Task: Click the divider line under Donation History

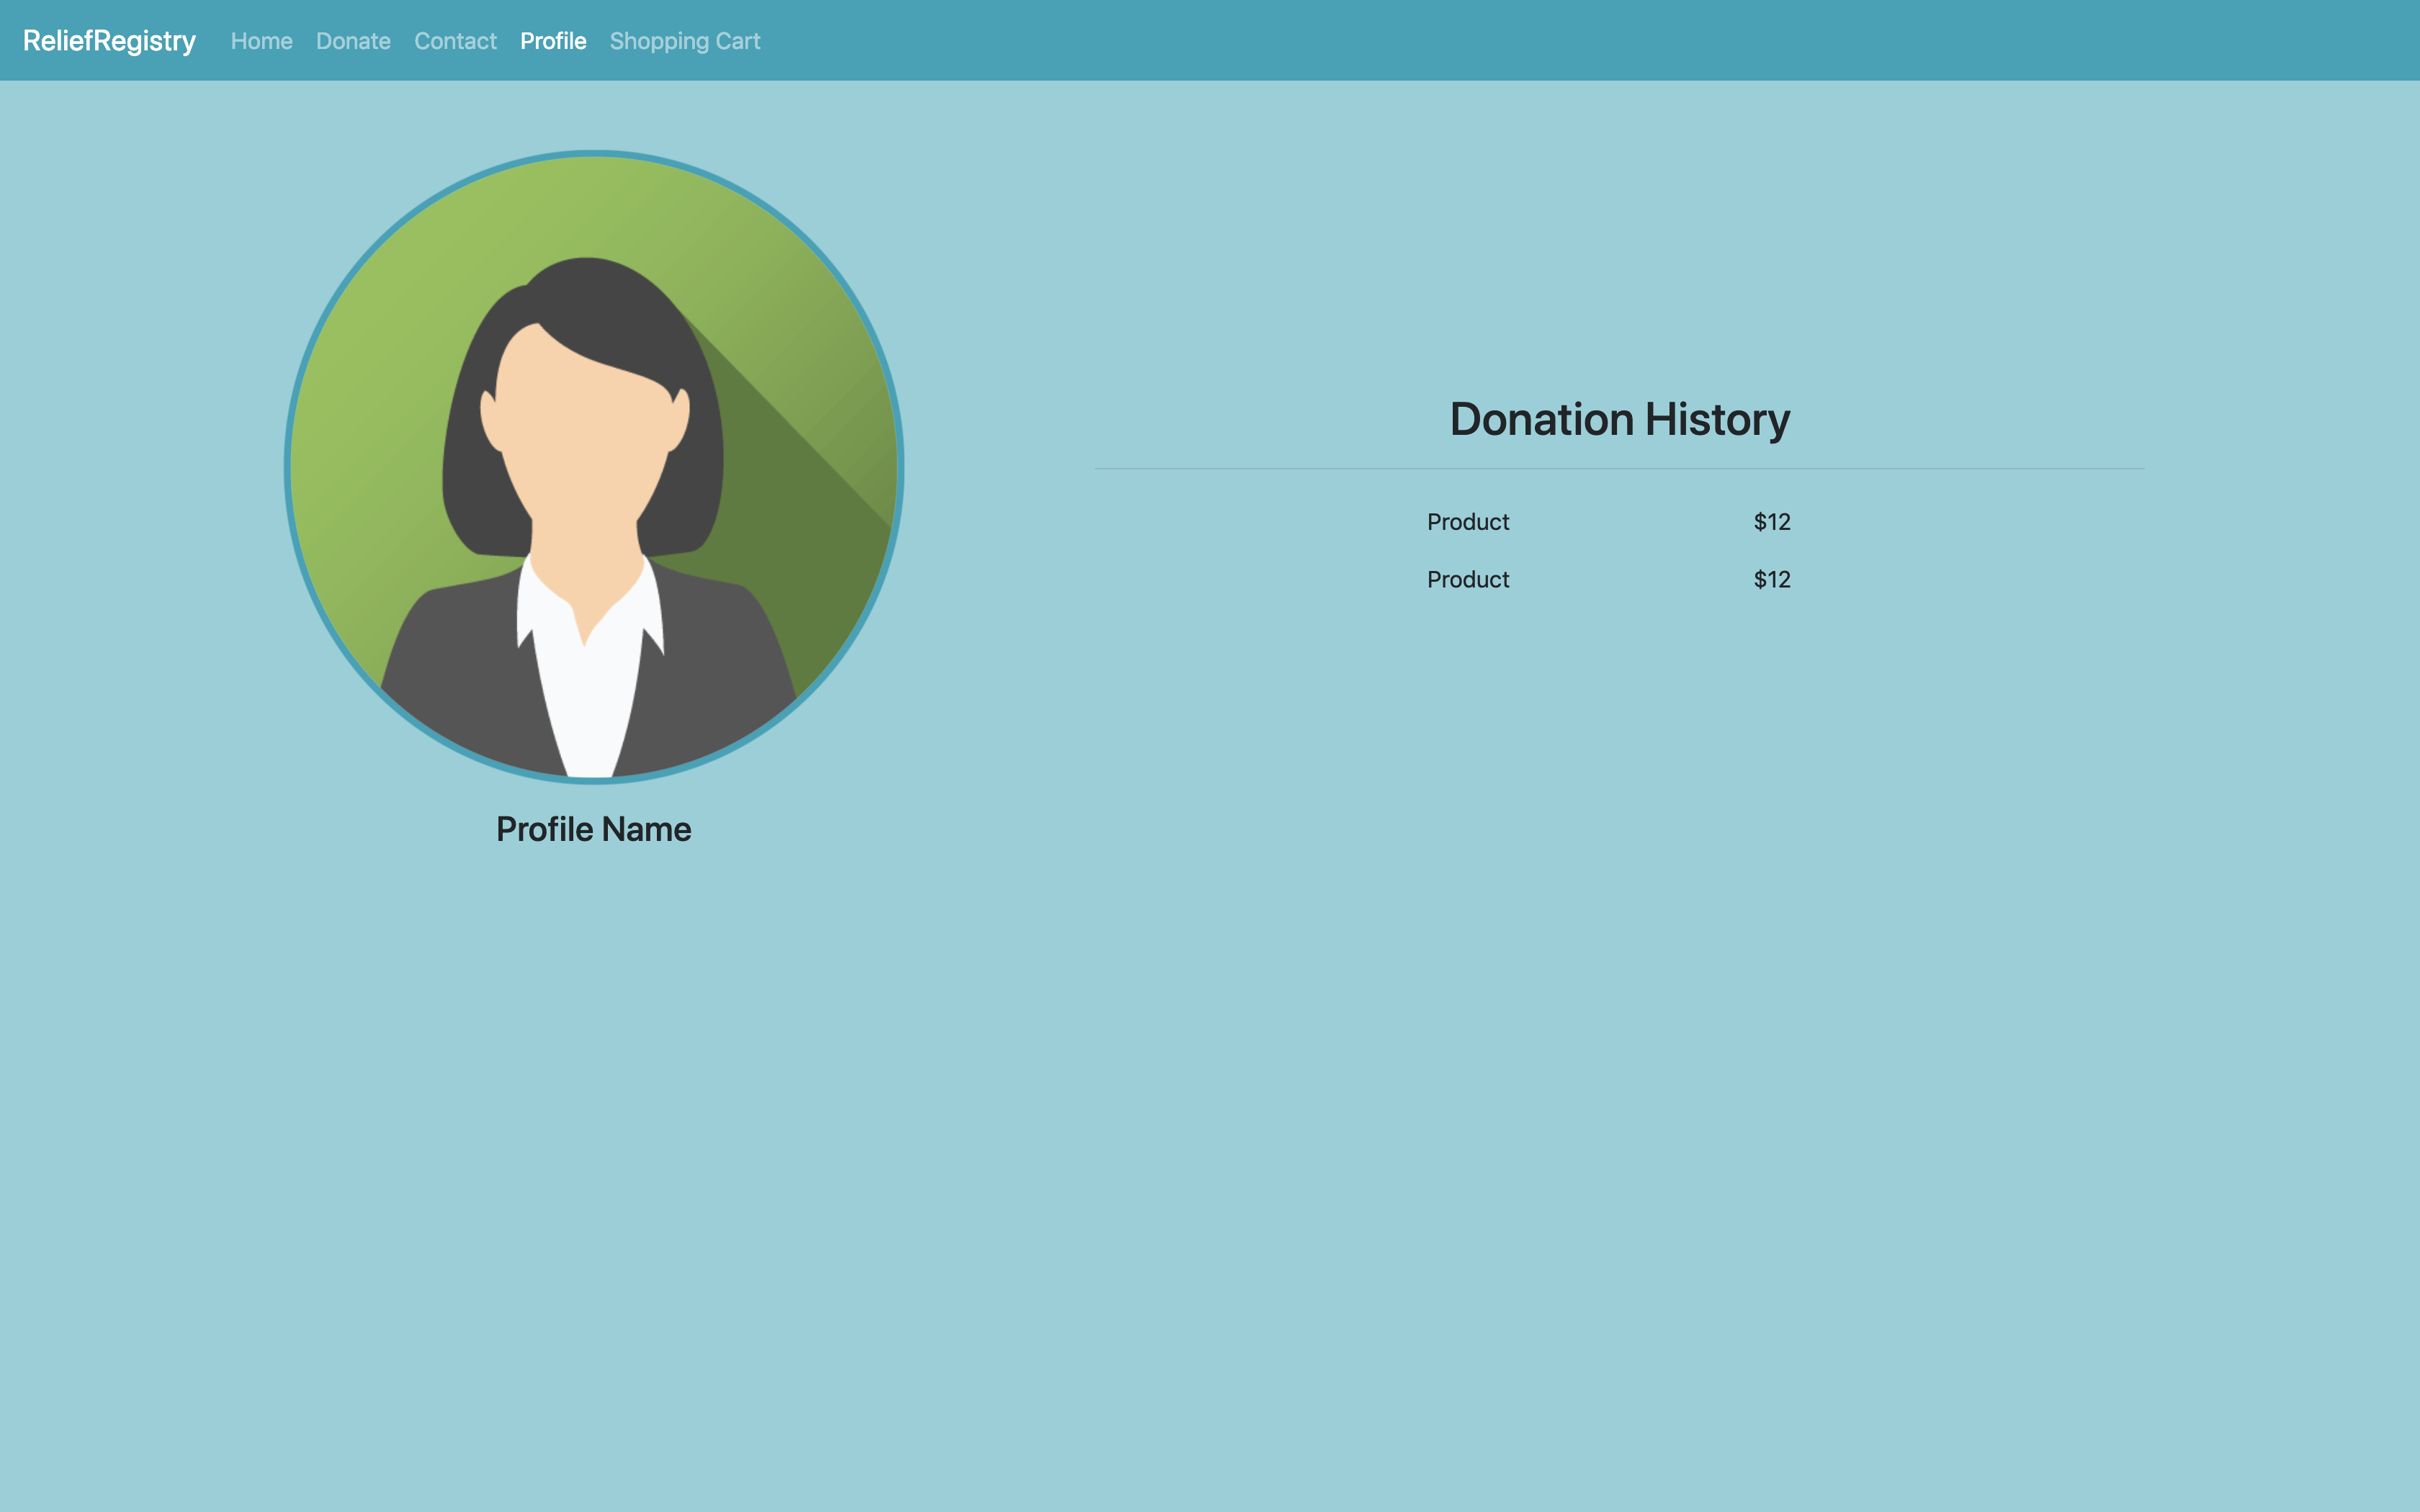Action: click(x=1619, y=468)
